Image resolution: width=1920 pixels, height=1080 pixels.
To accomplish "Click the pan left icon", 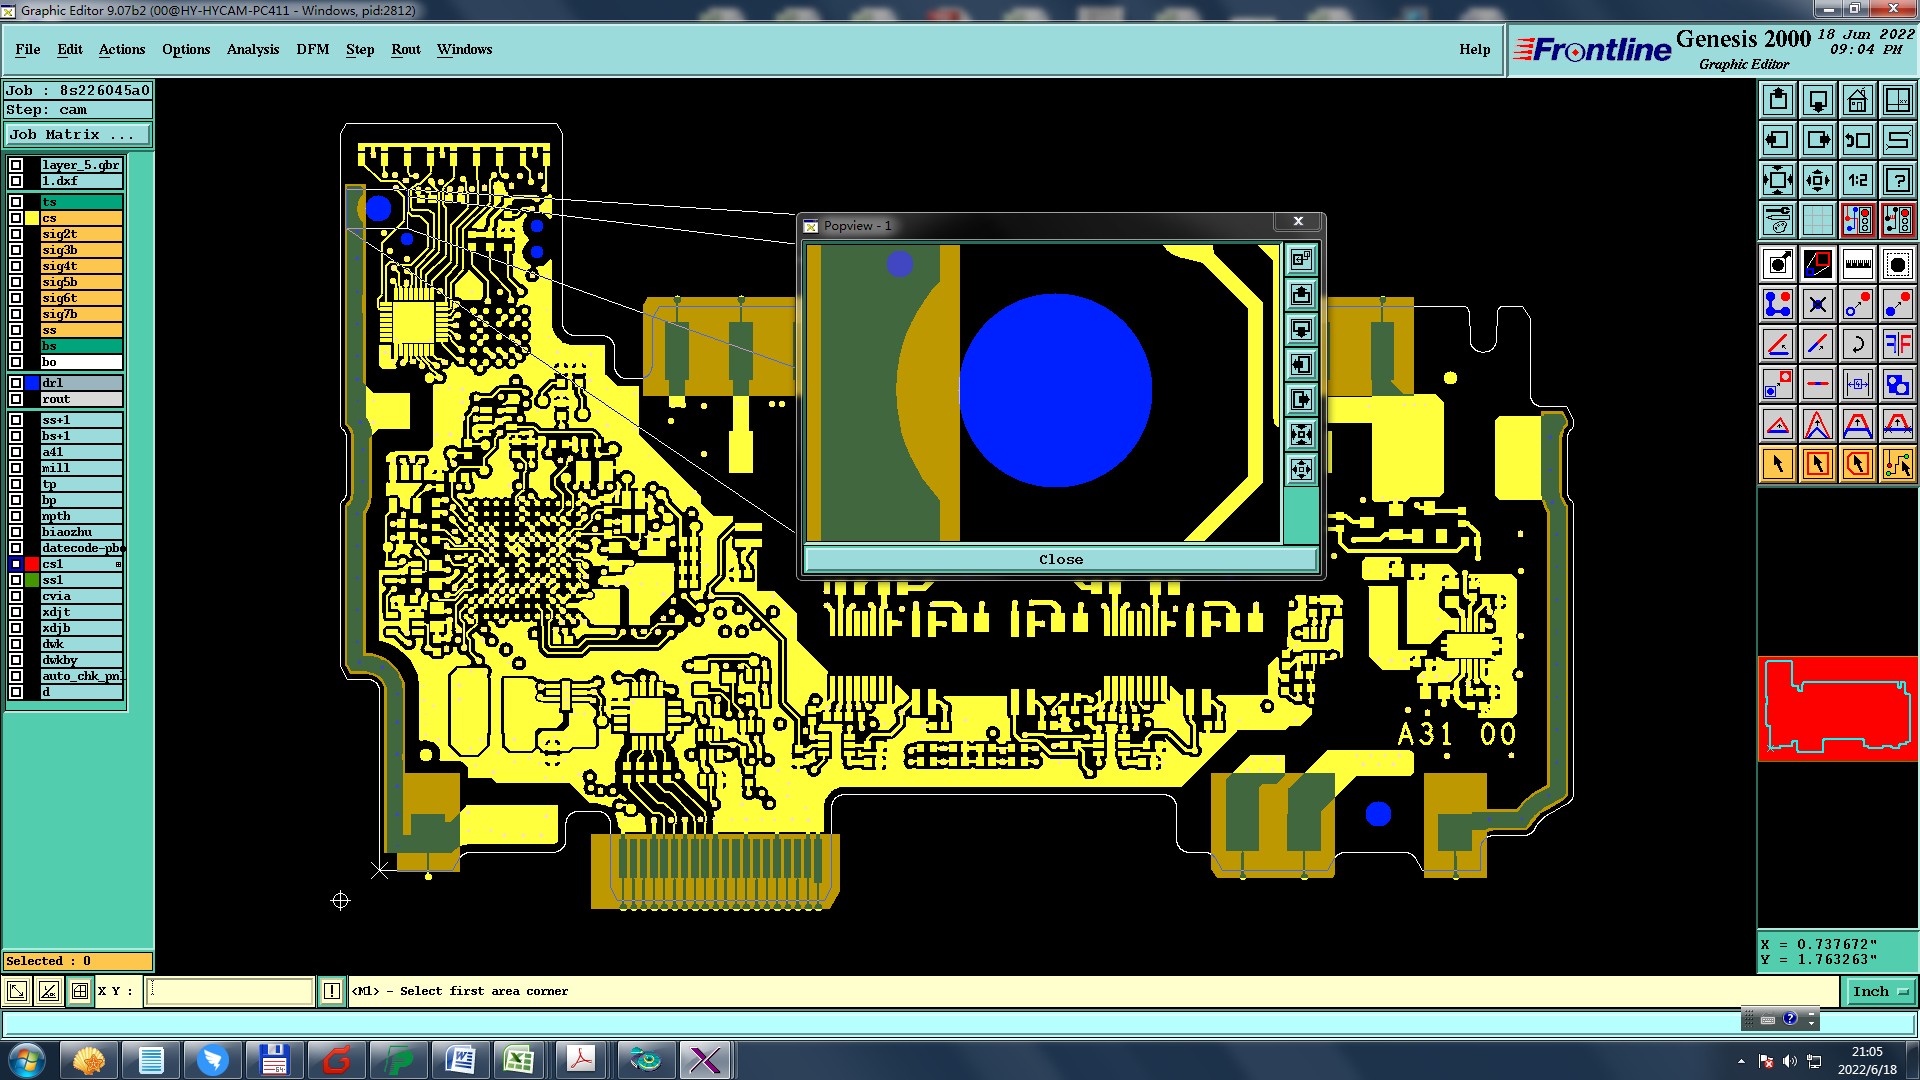I will tap(1778, 140).
